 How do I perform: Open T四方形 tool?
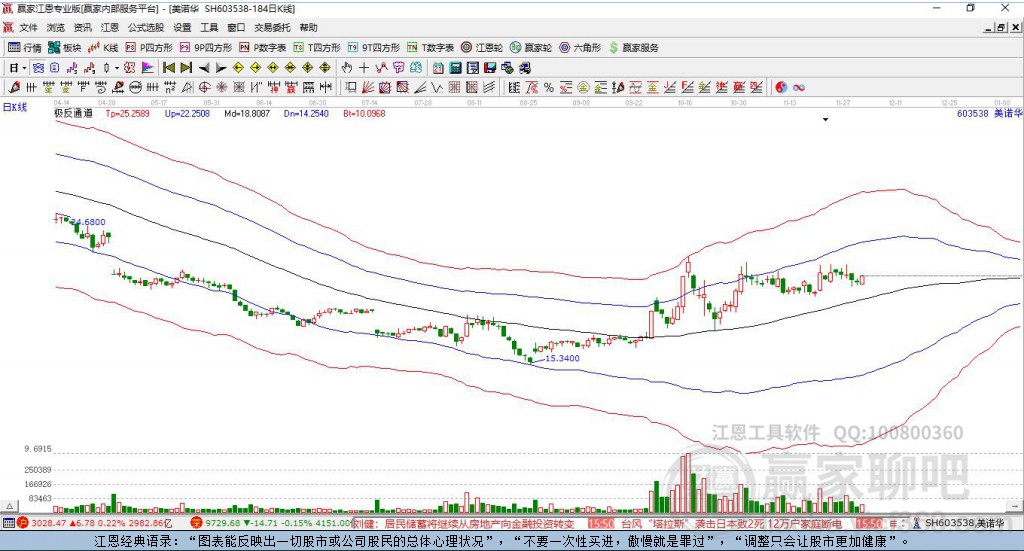(317, 48)
